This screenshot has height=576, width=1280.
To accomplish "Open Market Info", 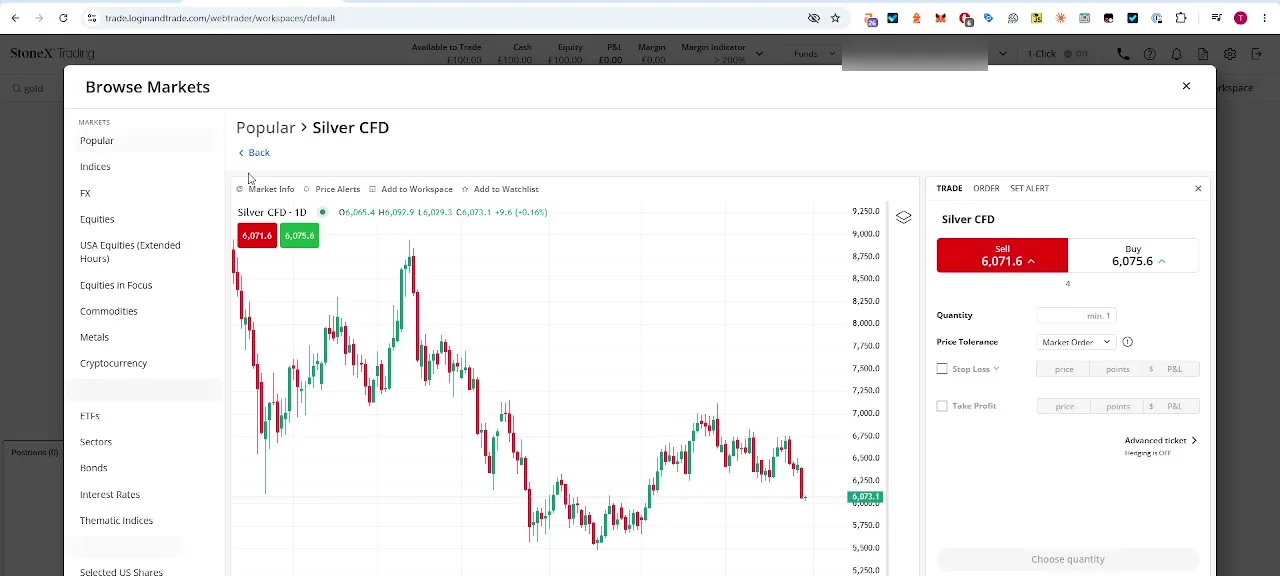I will pyautogui.click(x=266, y=189).
